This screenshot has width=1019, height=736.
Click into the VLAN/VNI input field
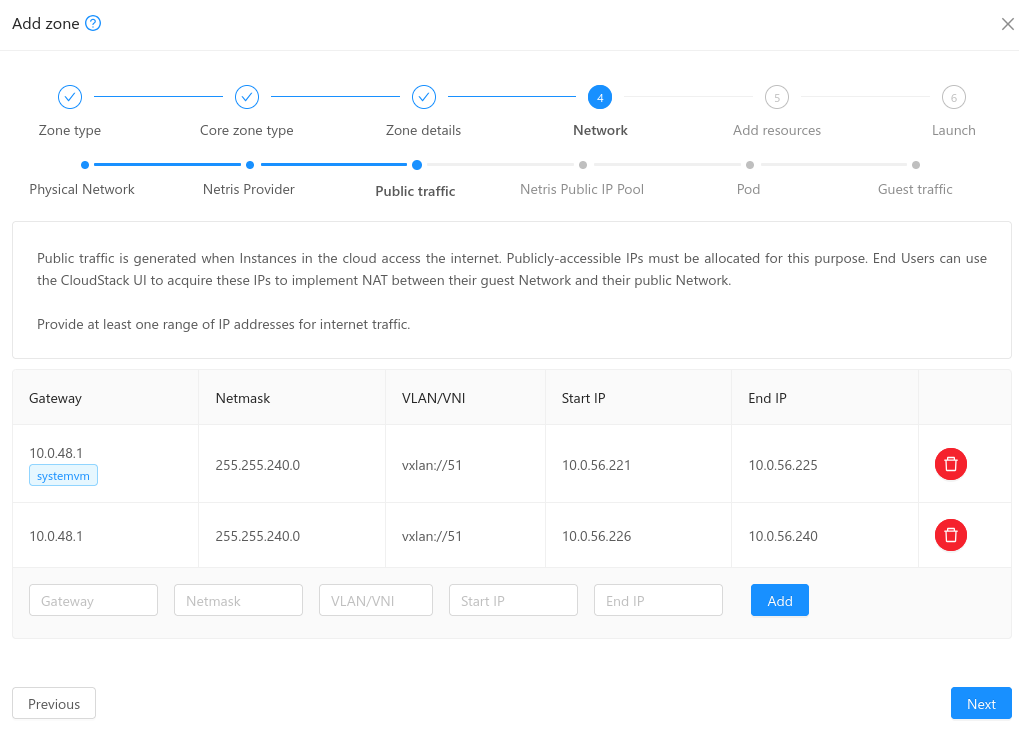pyautogui.click(x=375, y=600)
